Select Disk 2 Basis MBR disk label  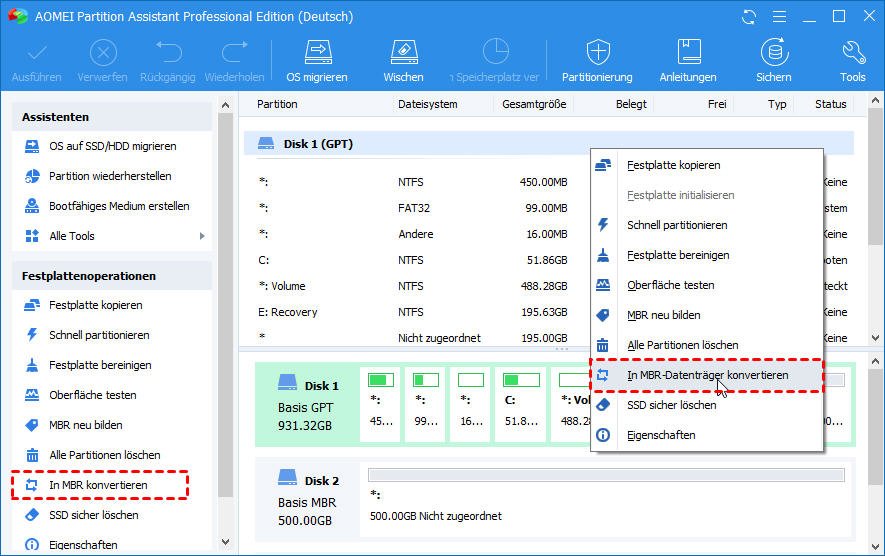308,500
